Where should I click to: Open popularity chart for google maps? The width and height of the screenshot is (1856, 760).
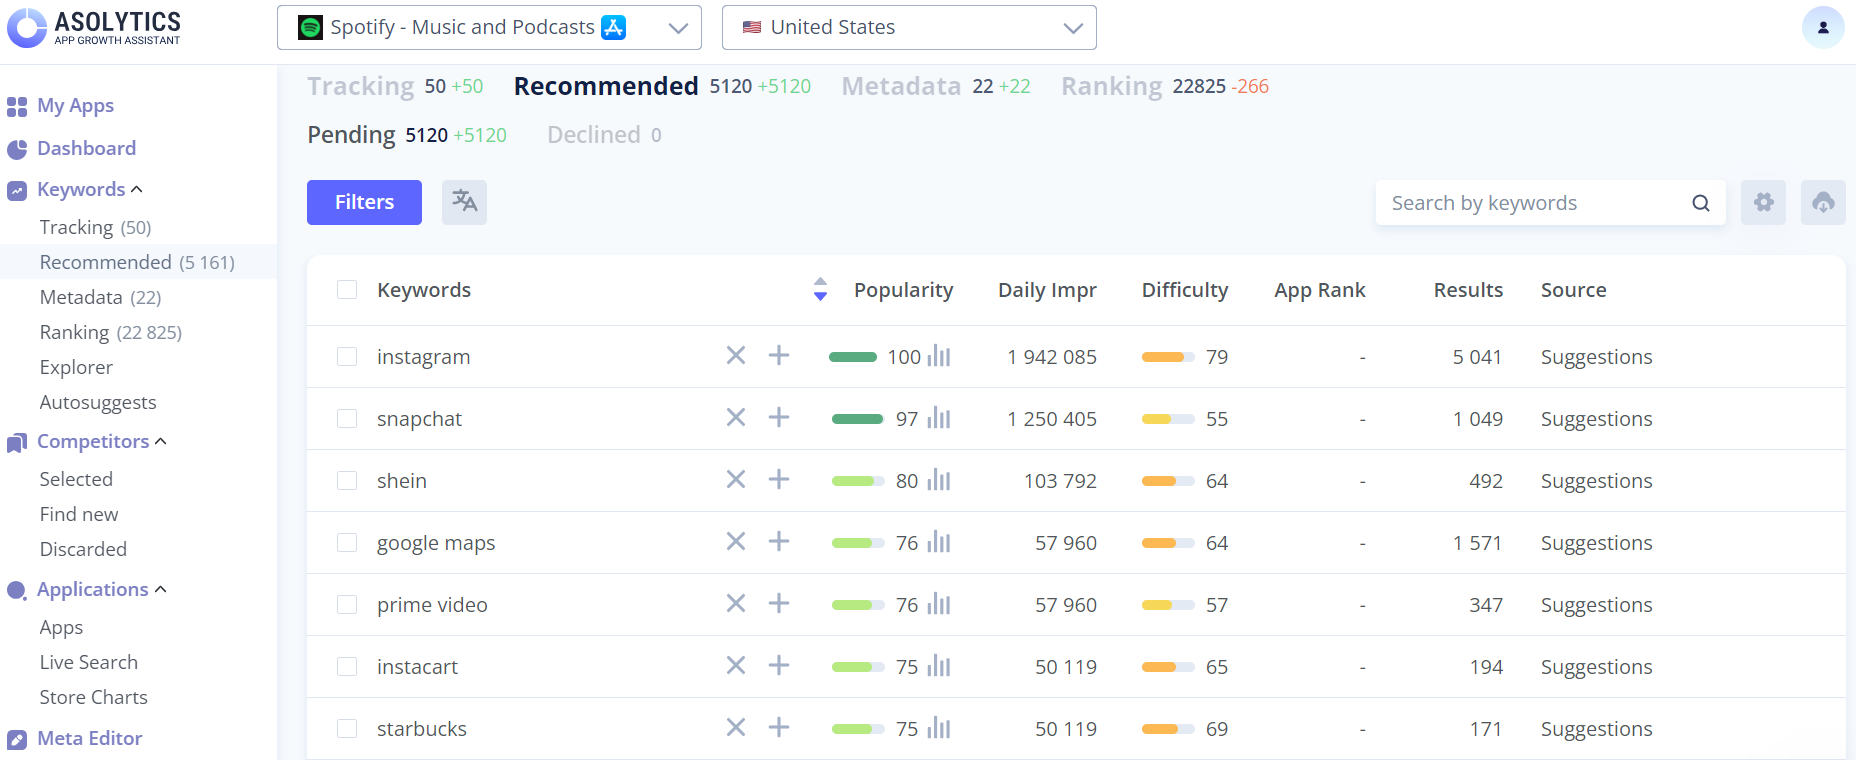coord(939,542)
